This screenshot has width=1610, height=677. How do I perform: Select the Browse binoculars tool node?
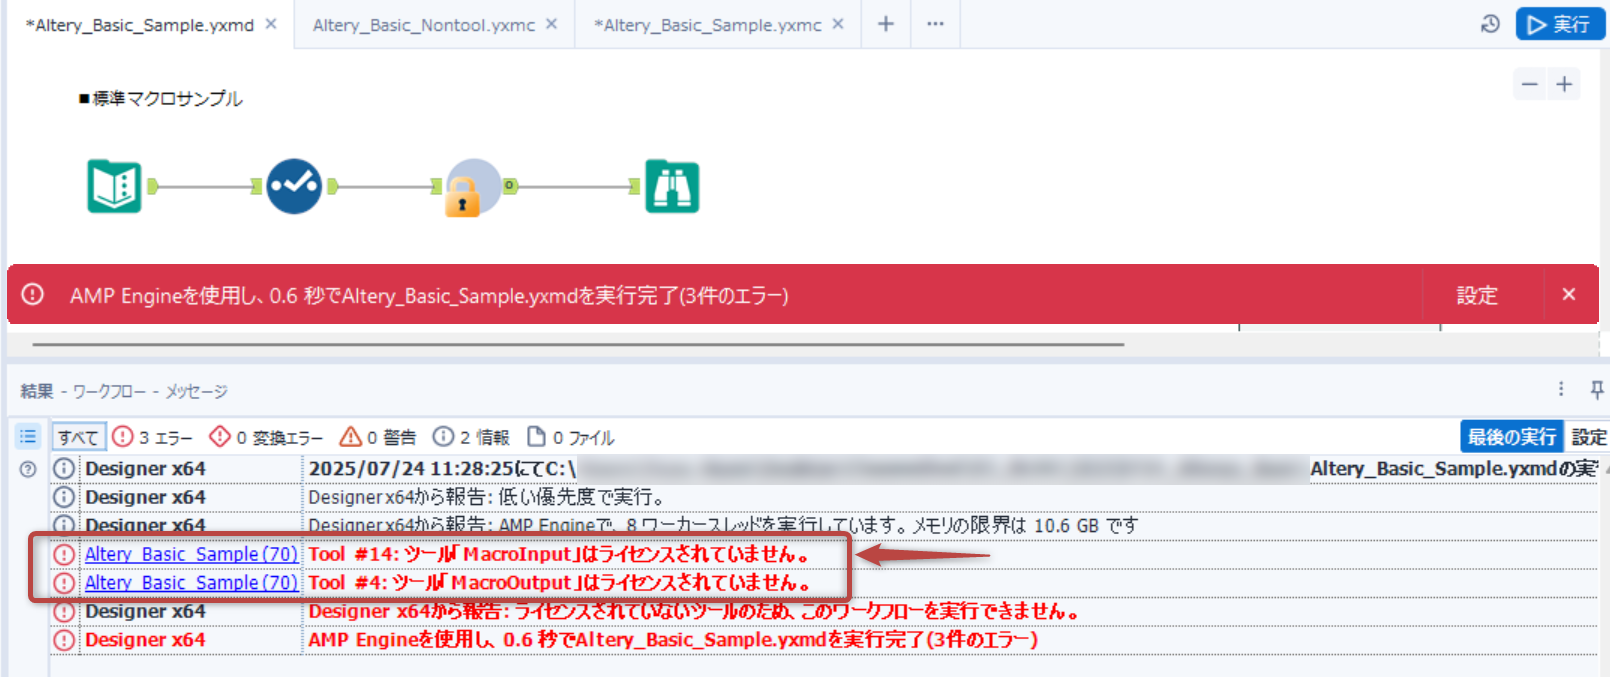click(672, 186)
